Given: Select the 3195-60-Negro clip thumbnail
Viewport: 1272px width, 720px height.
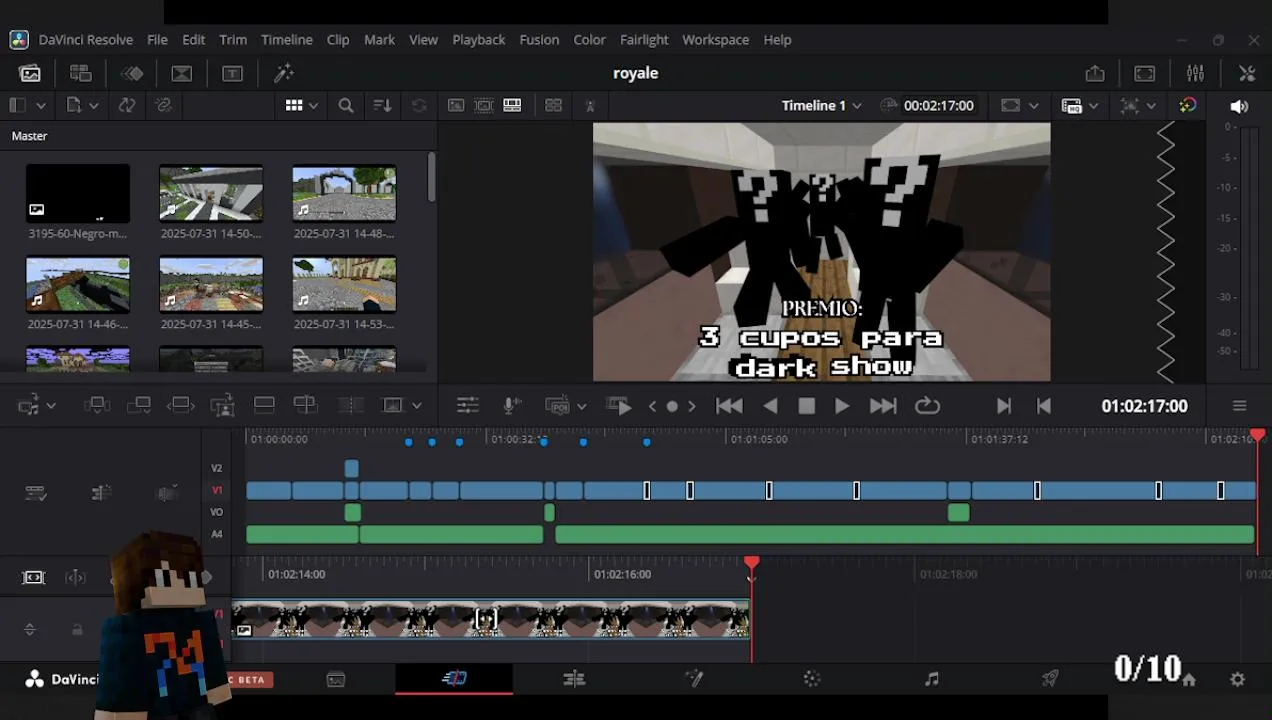Looking at the screenshot, I should [78, 193].
